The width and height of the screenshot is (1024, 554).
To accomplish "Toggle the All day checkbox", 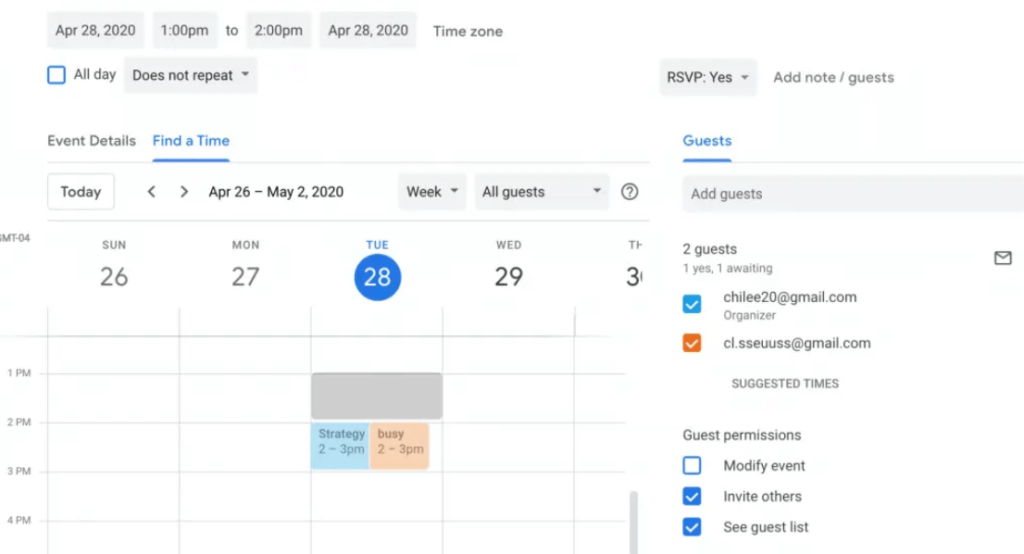I will pyautogui.click(x=57, y=75).
